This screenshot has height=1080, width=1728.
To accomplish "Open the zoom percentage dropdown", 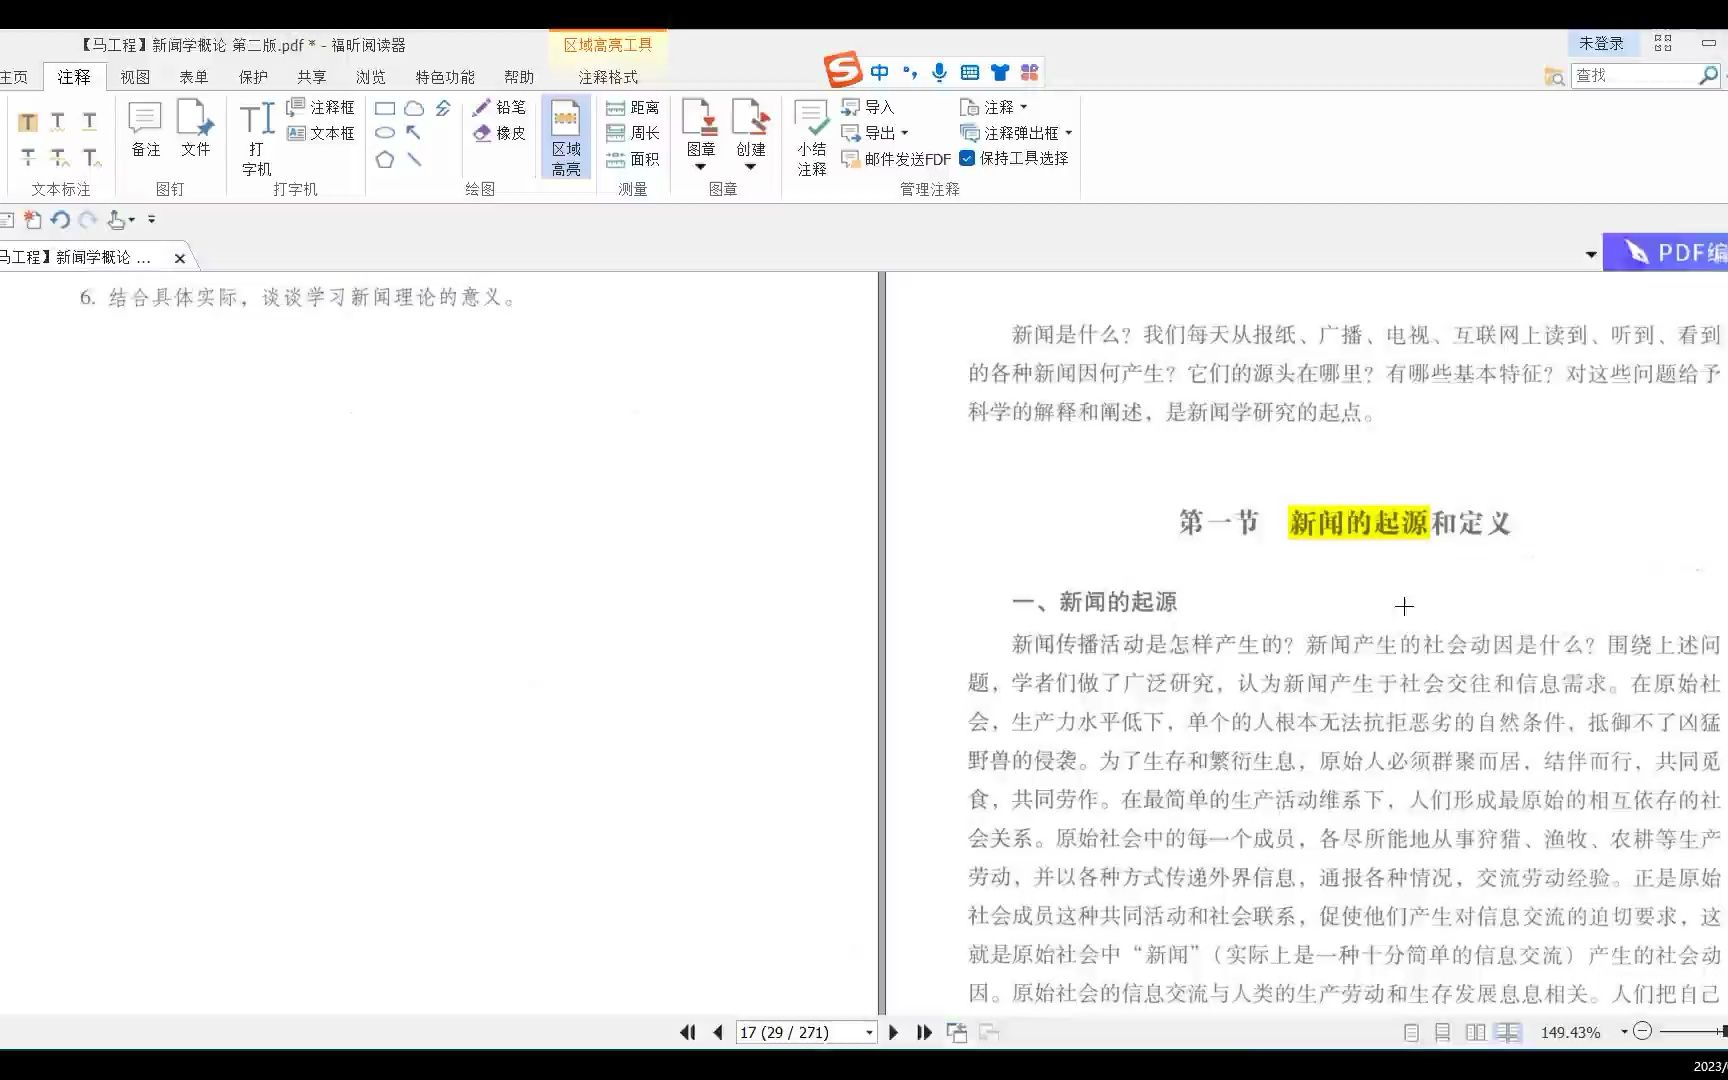I will [1623, 1031].
